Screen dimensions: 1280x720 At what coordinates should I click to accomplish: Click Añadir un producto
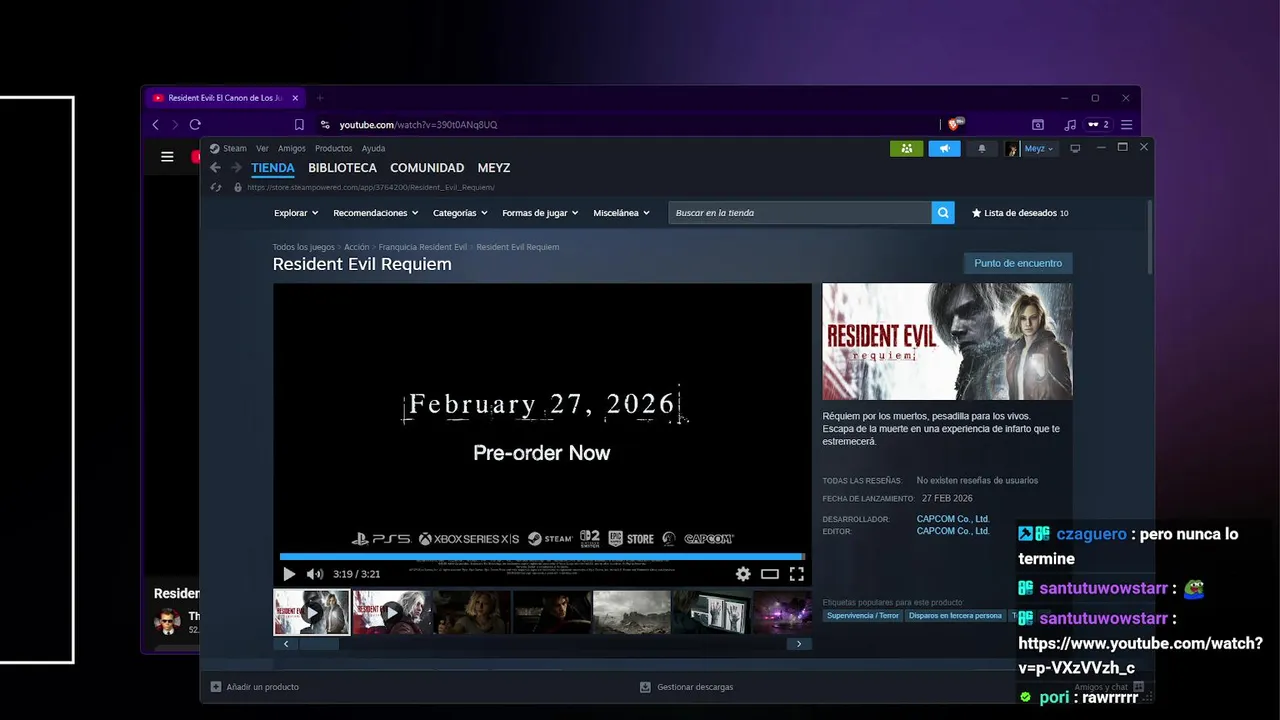255,687
